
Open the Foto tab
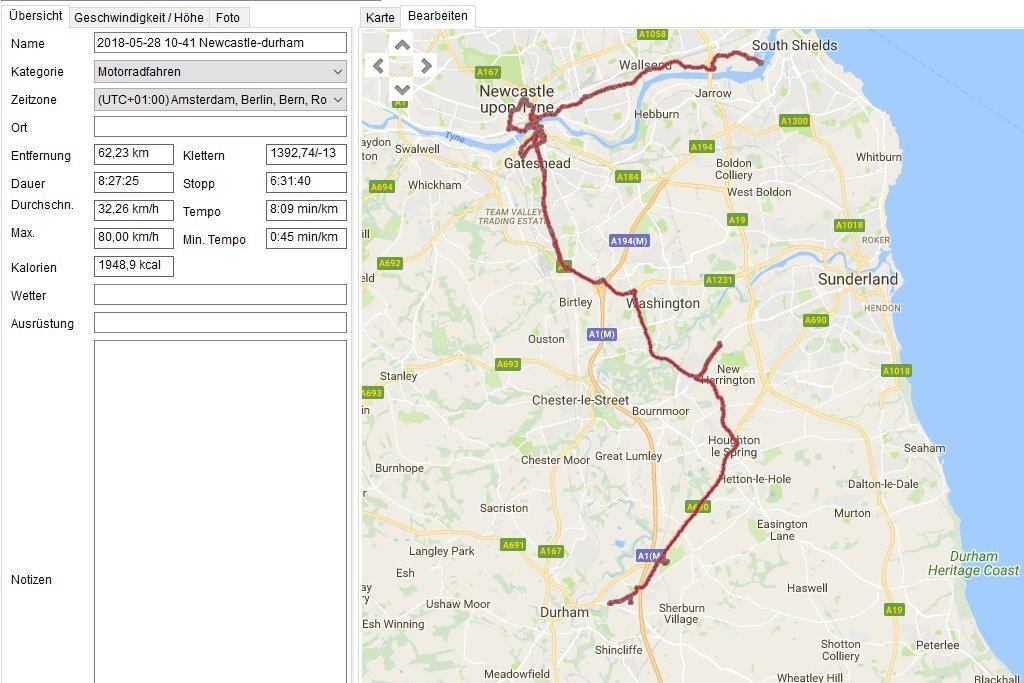(x=228, y=17)
